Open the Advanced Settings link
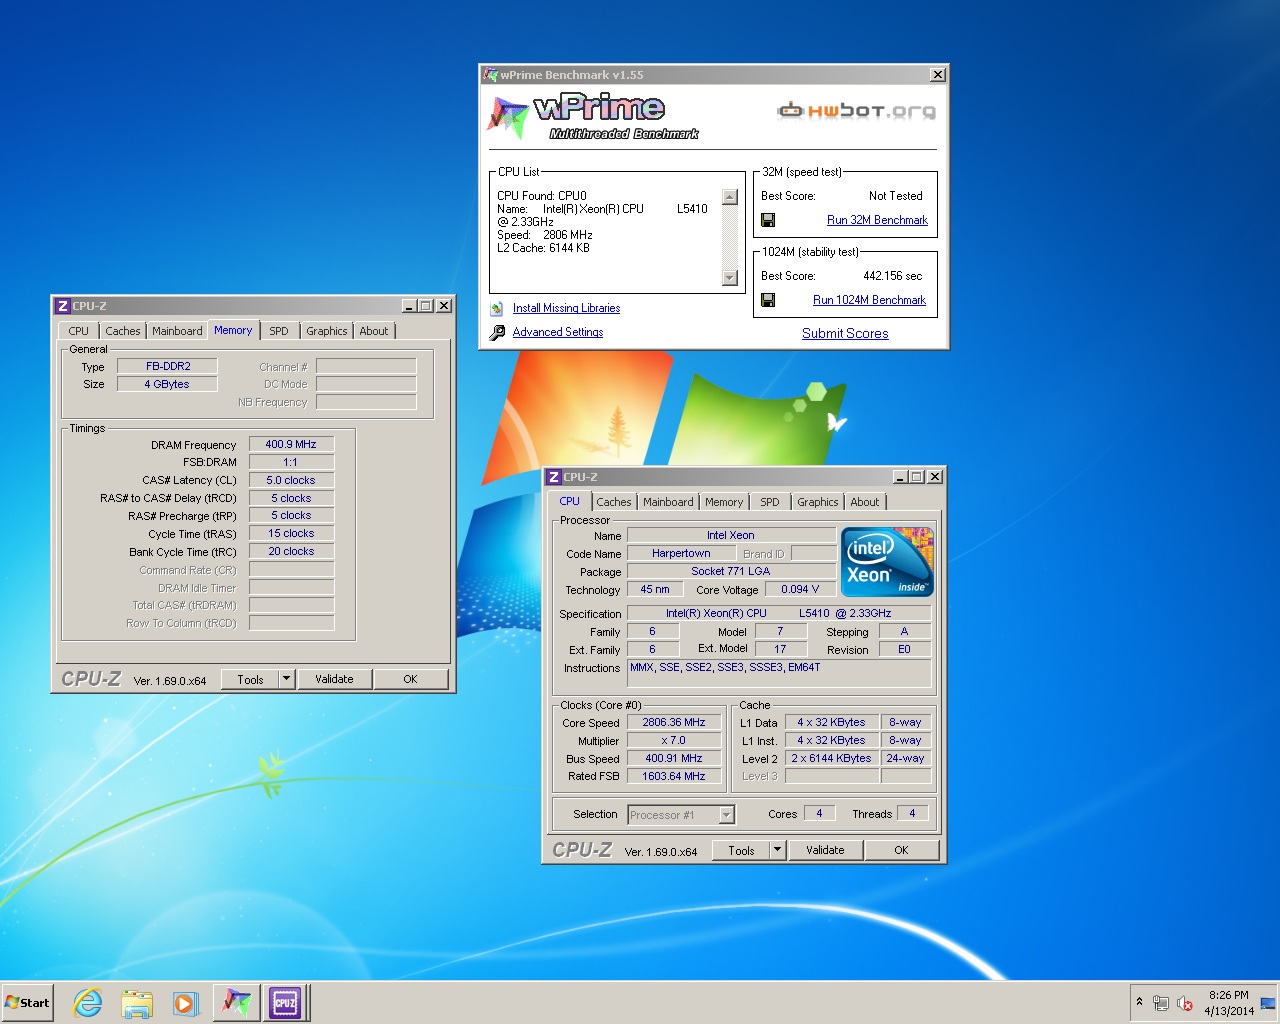Screen dimensions: 1280x1024 coord(558,332)
